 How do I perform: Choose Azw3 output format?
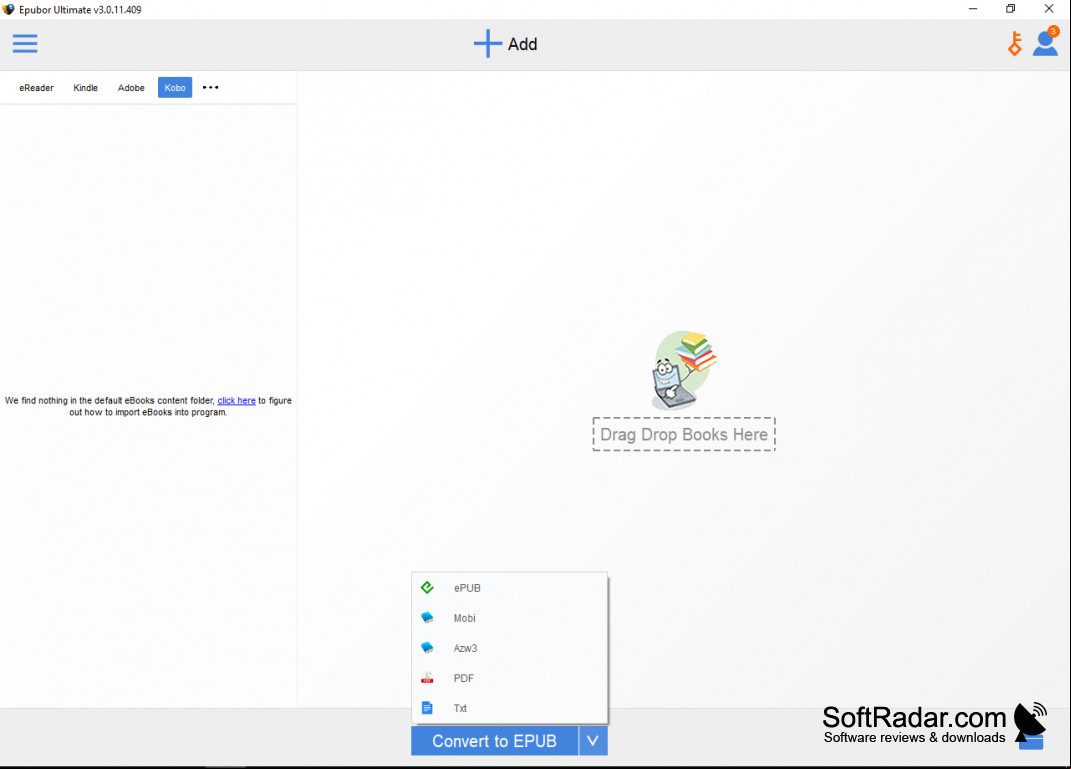[510, 648]
